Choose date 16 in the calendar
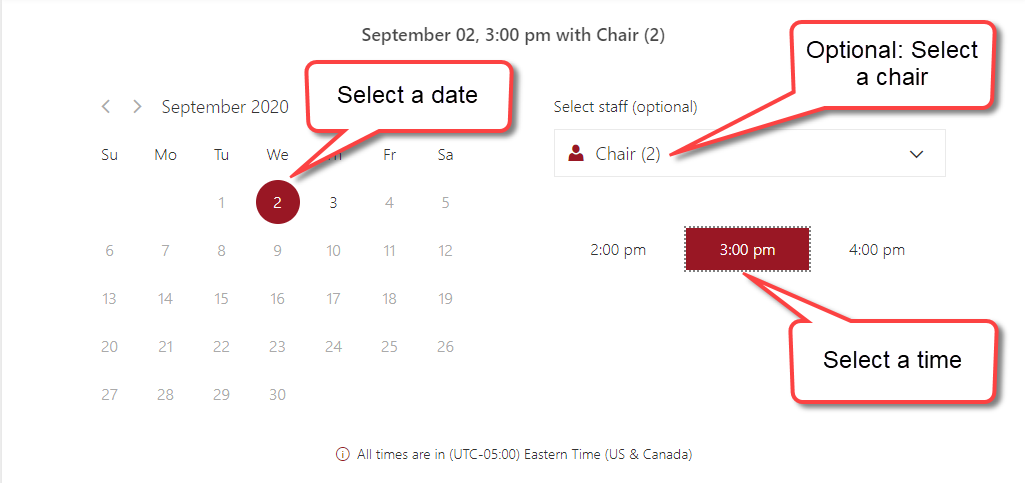Screen dimensions: 1025x483 point(278,299)
